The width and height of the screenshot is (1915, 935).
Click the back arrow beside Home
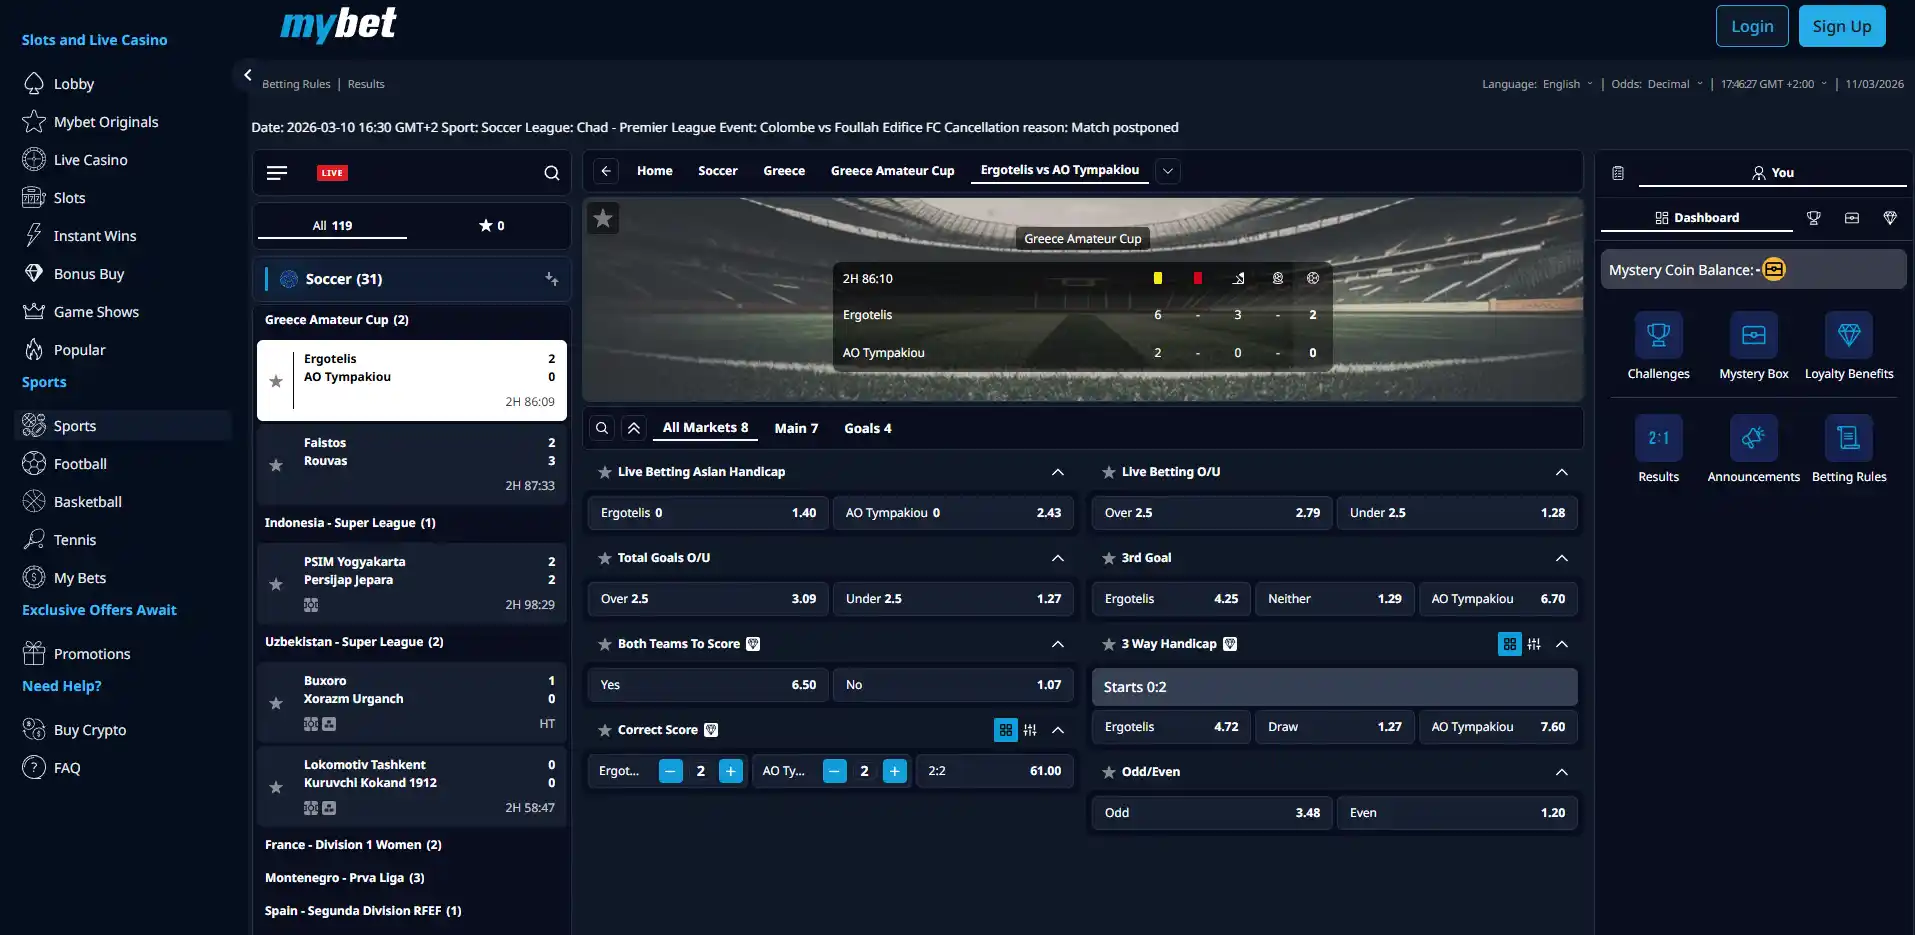(606, 171)
